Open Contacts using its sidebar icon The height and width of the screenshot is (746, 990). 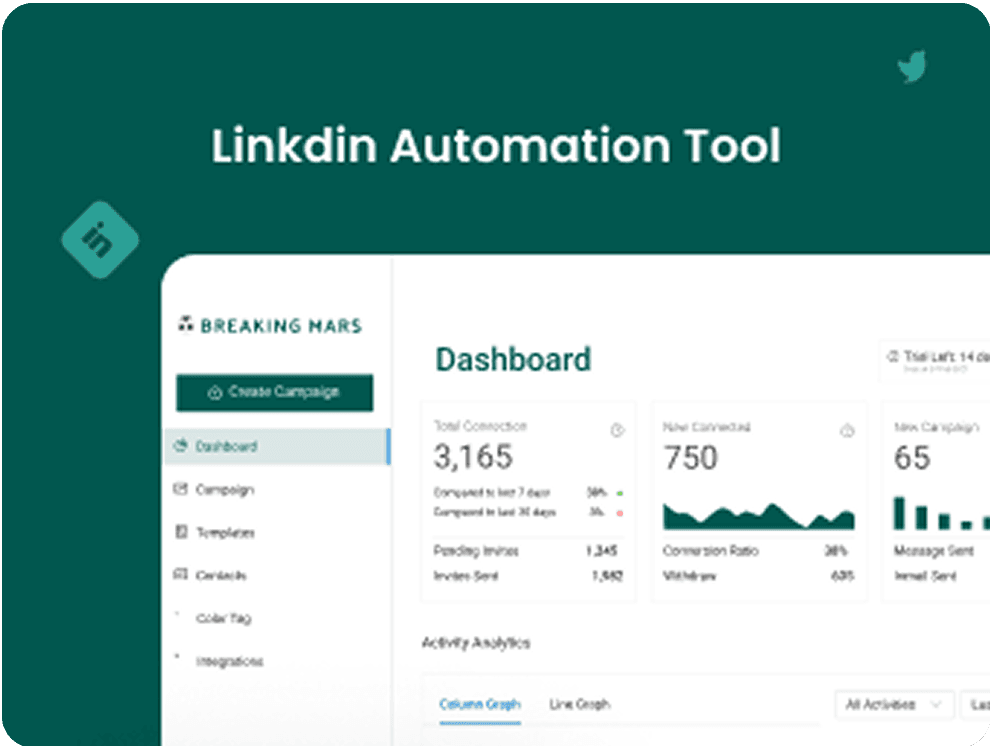point(181,575)
